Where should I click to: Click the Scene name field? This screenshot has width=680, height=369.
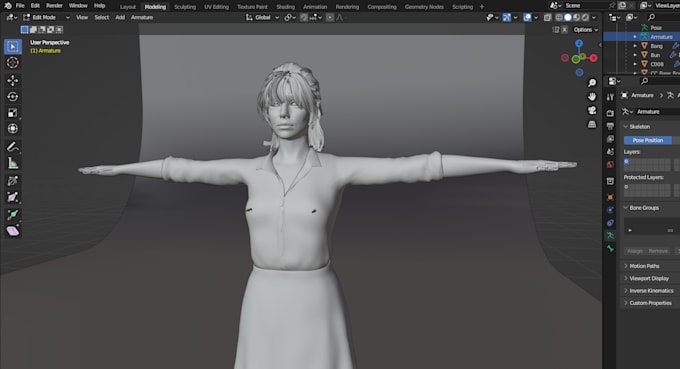coord(585,6)
